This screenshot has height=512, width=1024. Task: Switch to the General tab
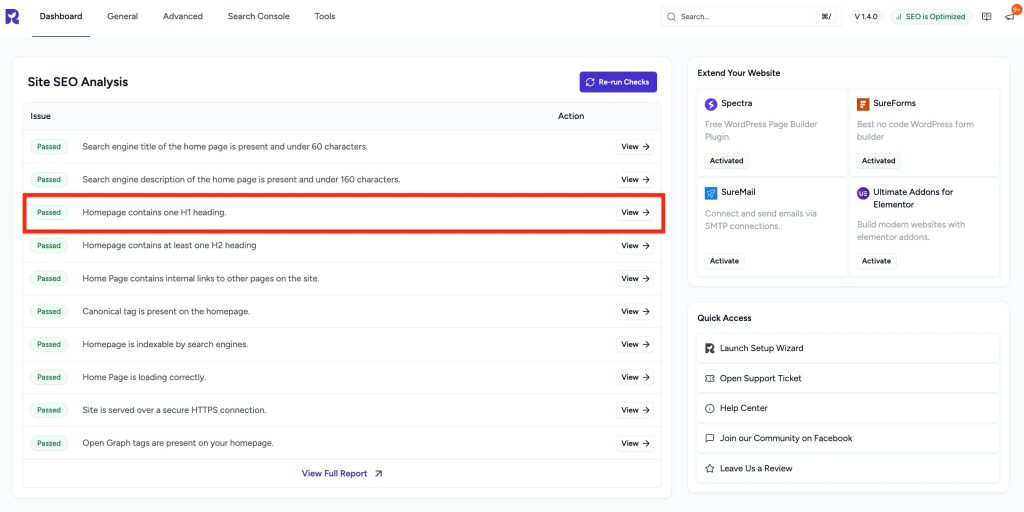(x=122, y=17)
